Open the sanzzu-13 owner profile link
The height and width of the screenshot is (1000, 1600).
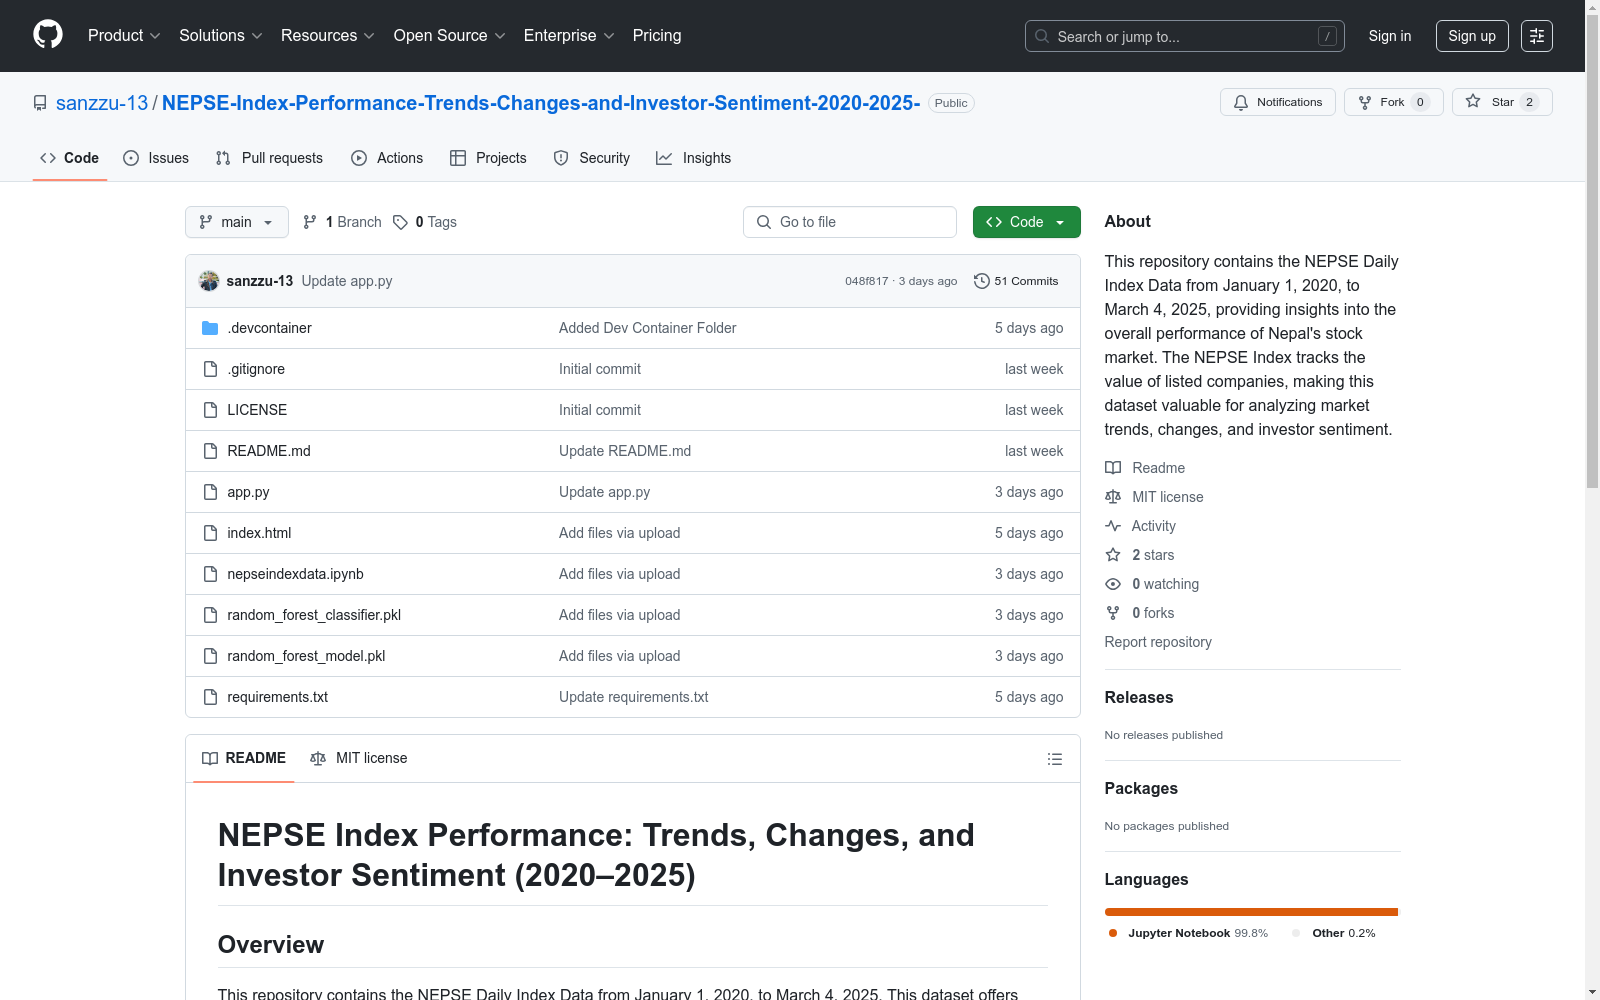[x=102, y=103]
